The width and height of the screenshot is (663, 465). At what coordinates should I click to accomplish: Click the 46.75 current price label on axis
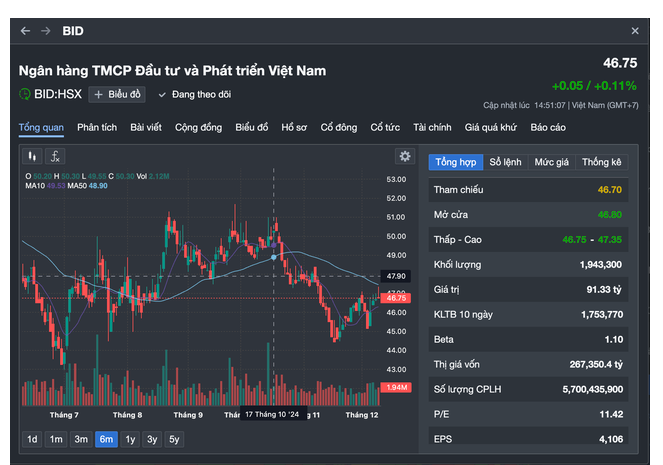coord(396,298)
